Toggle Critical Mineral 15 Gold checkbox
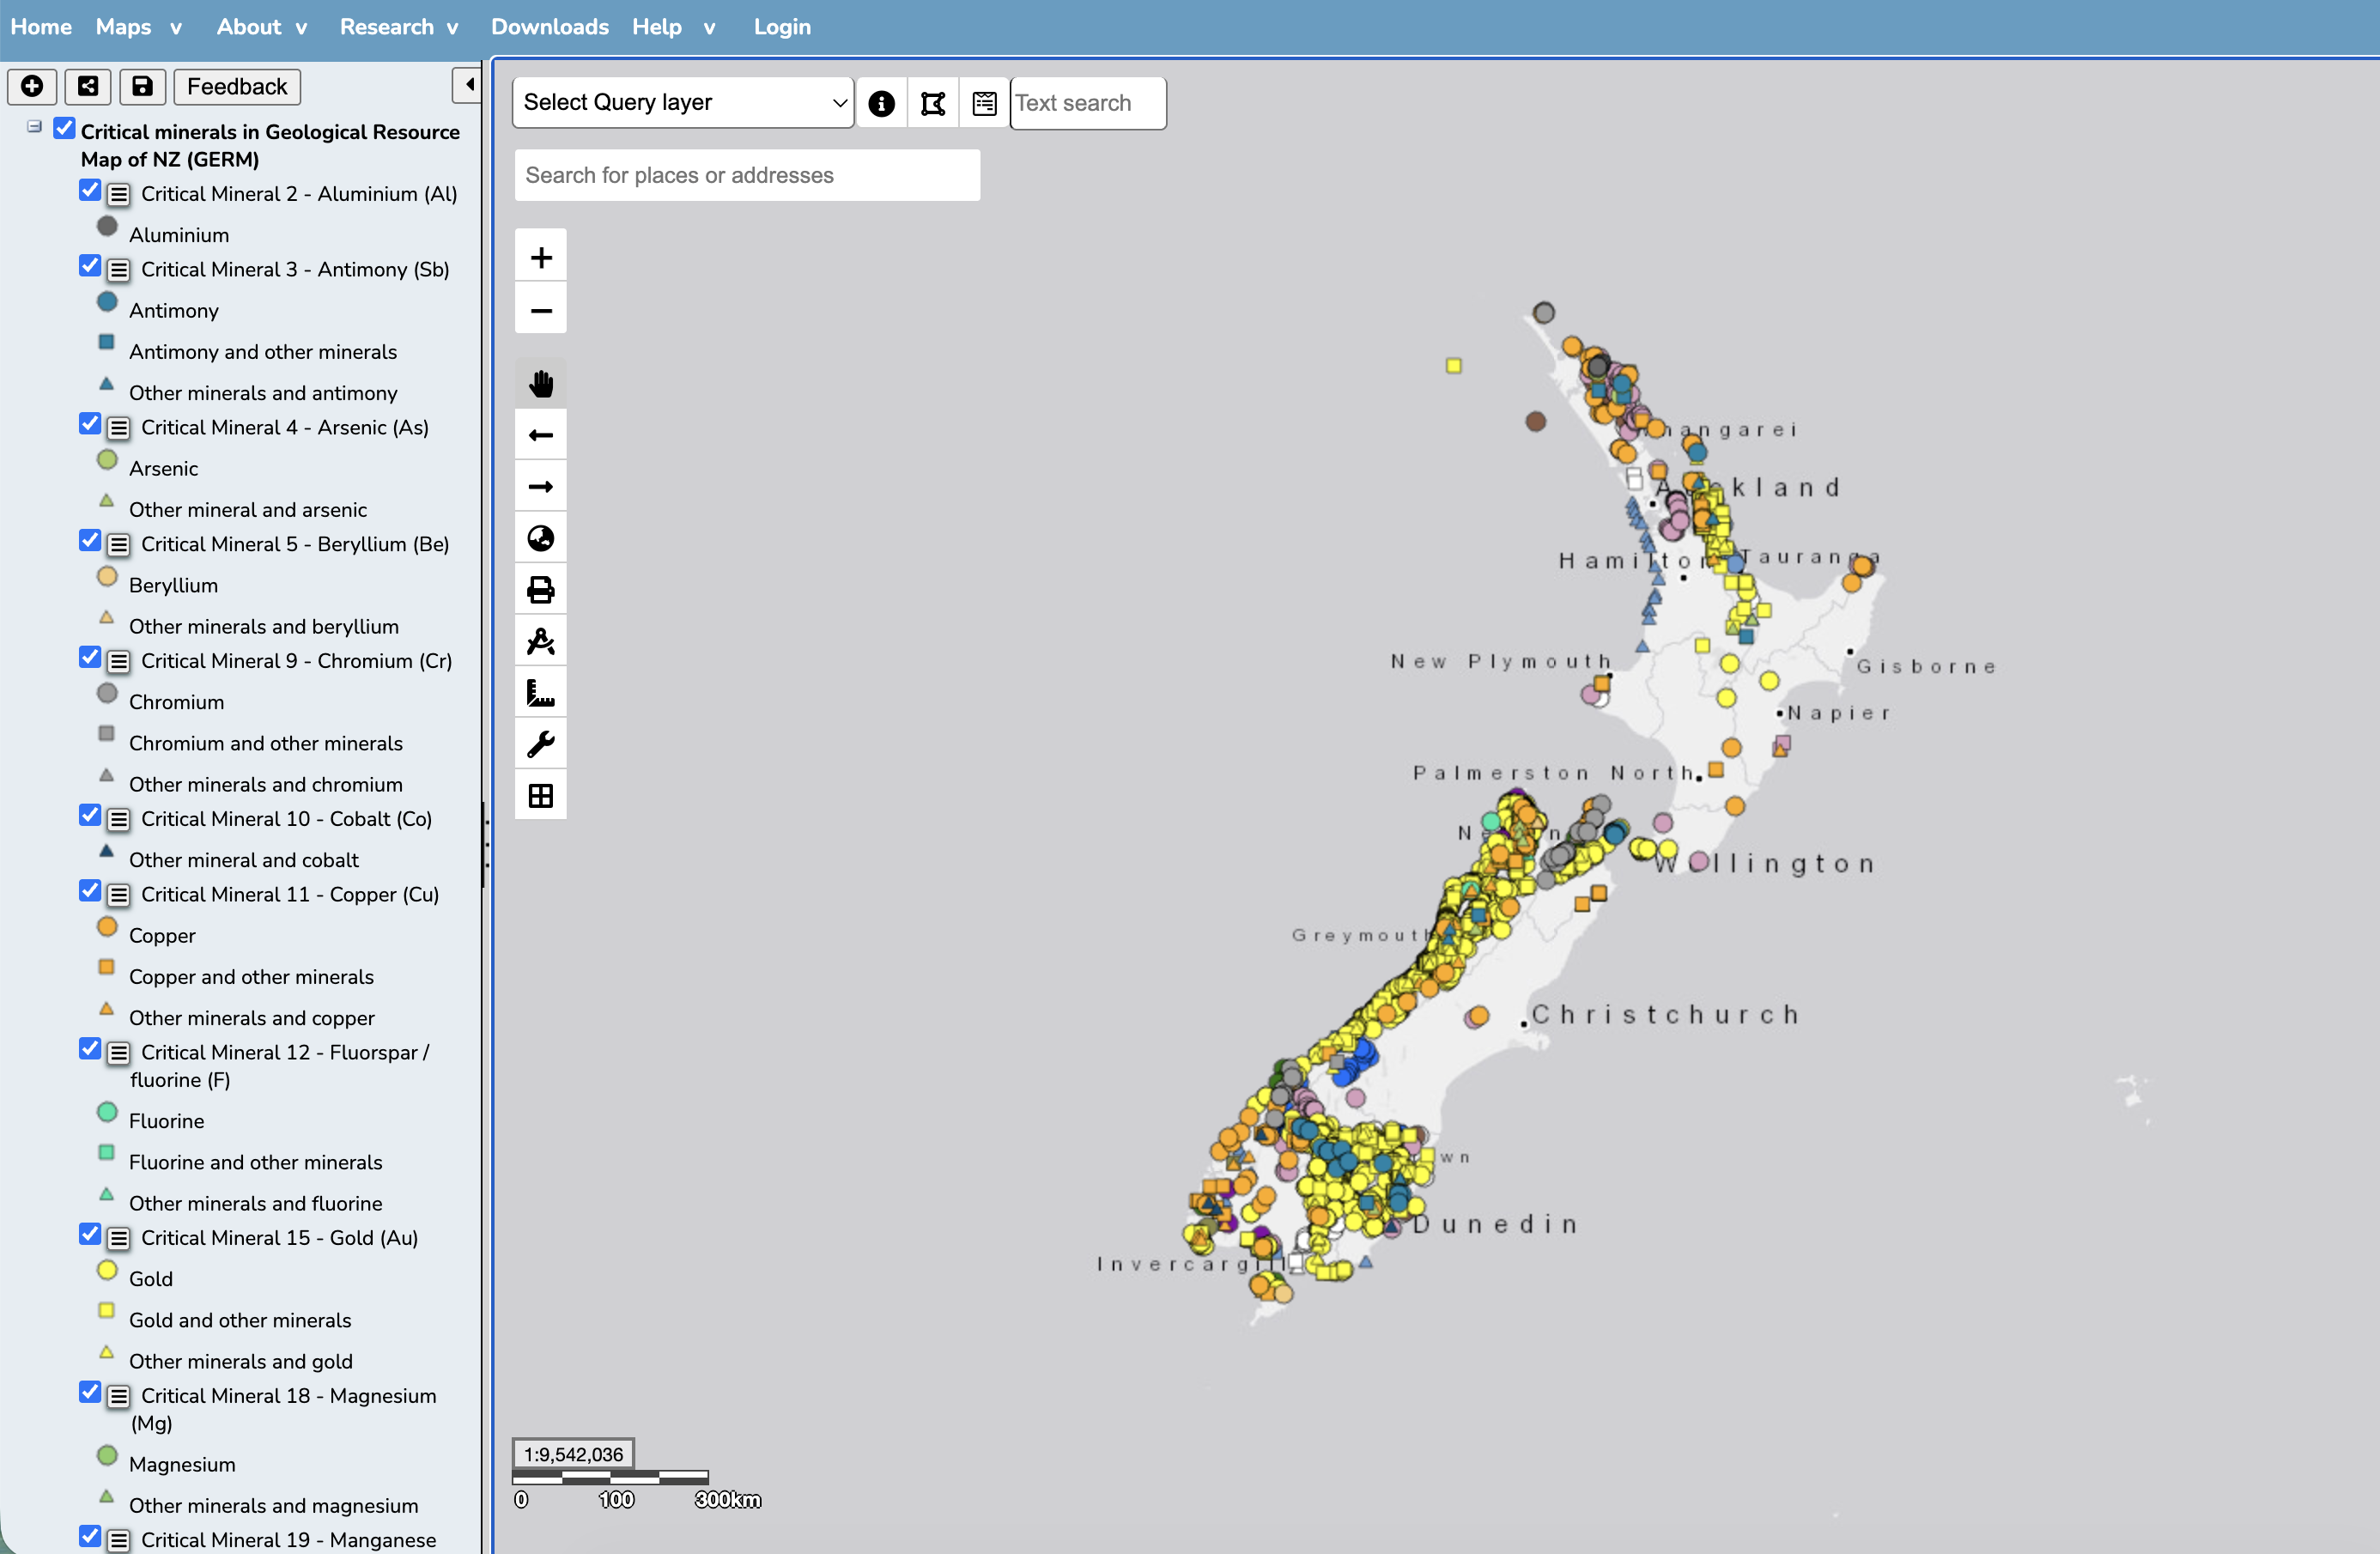The width and height of the screenshot is (2380, 1554). coord(90,1234)
